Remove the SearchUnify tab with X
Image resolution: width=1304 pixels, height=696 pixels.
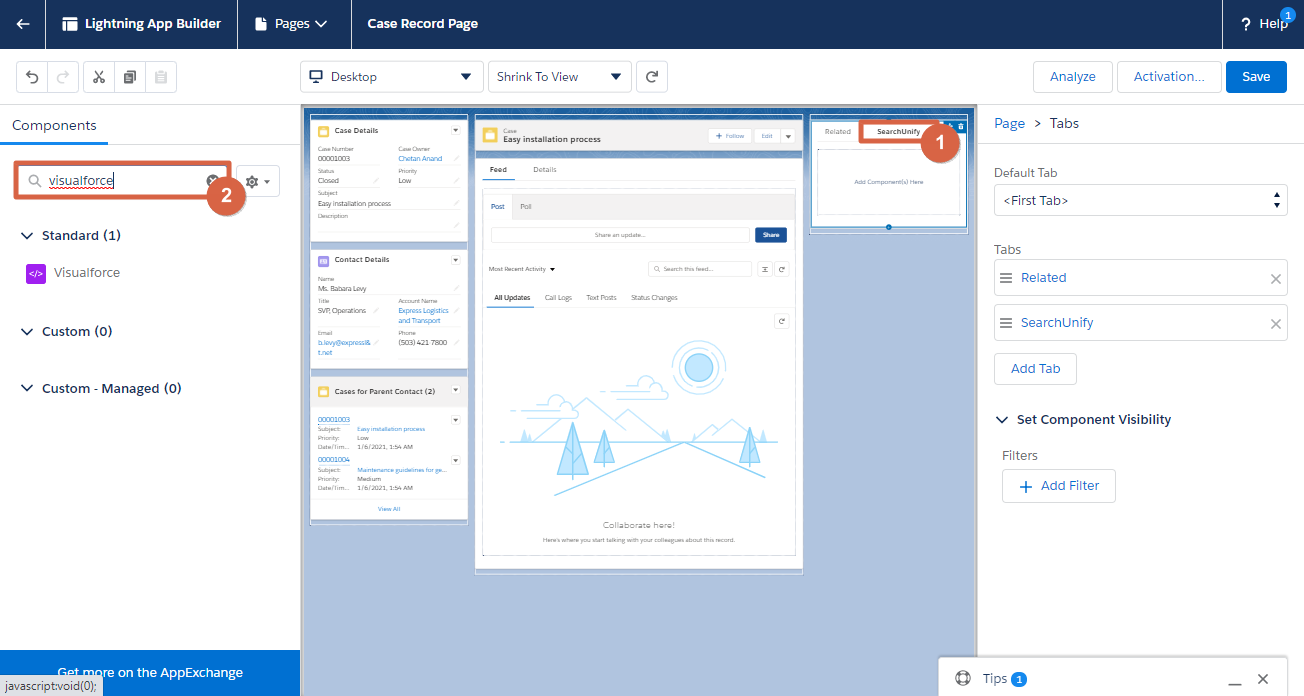[1275, 324]
